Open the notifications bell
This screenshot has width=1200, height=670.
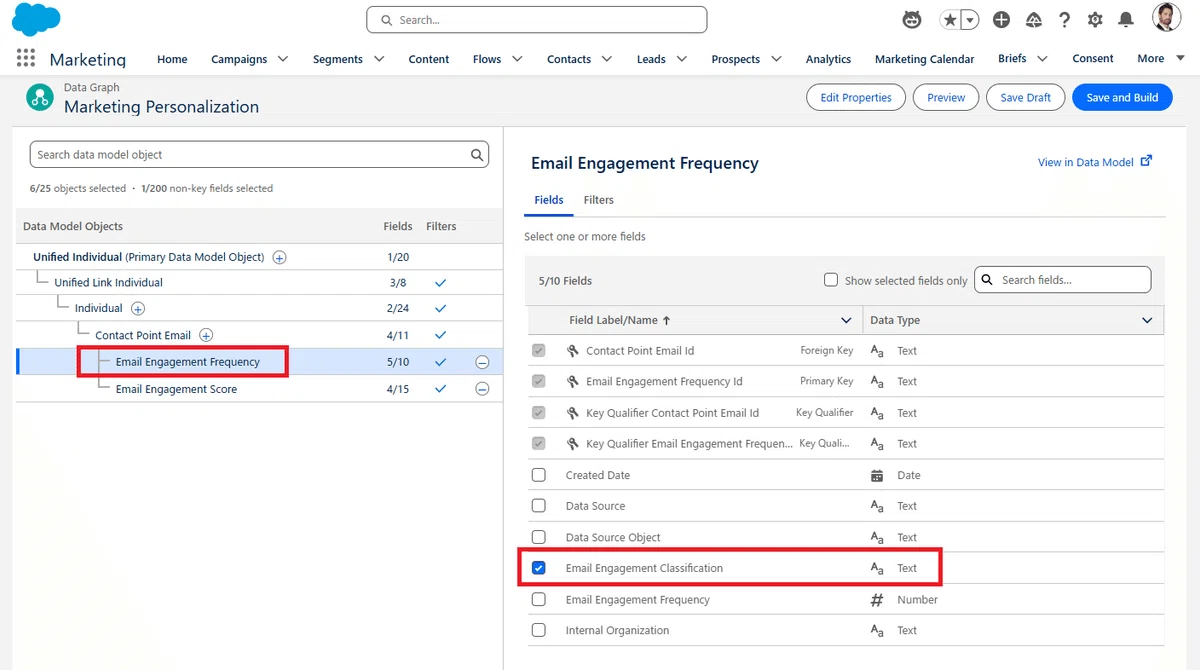click(1126, 20)
